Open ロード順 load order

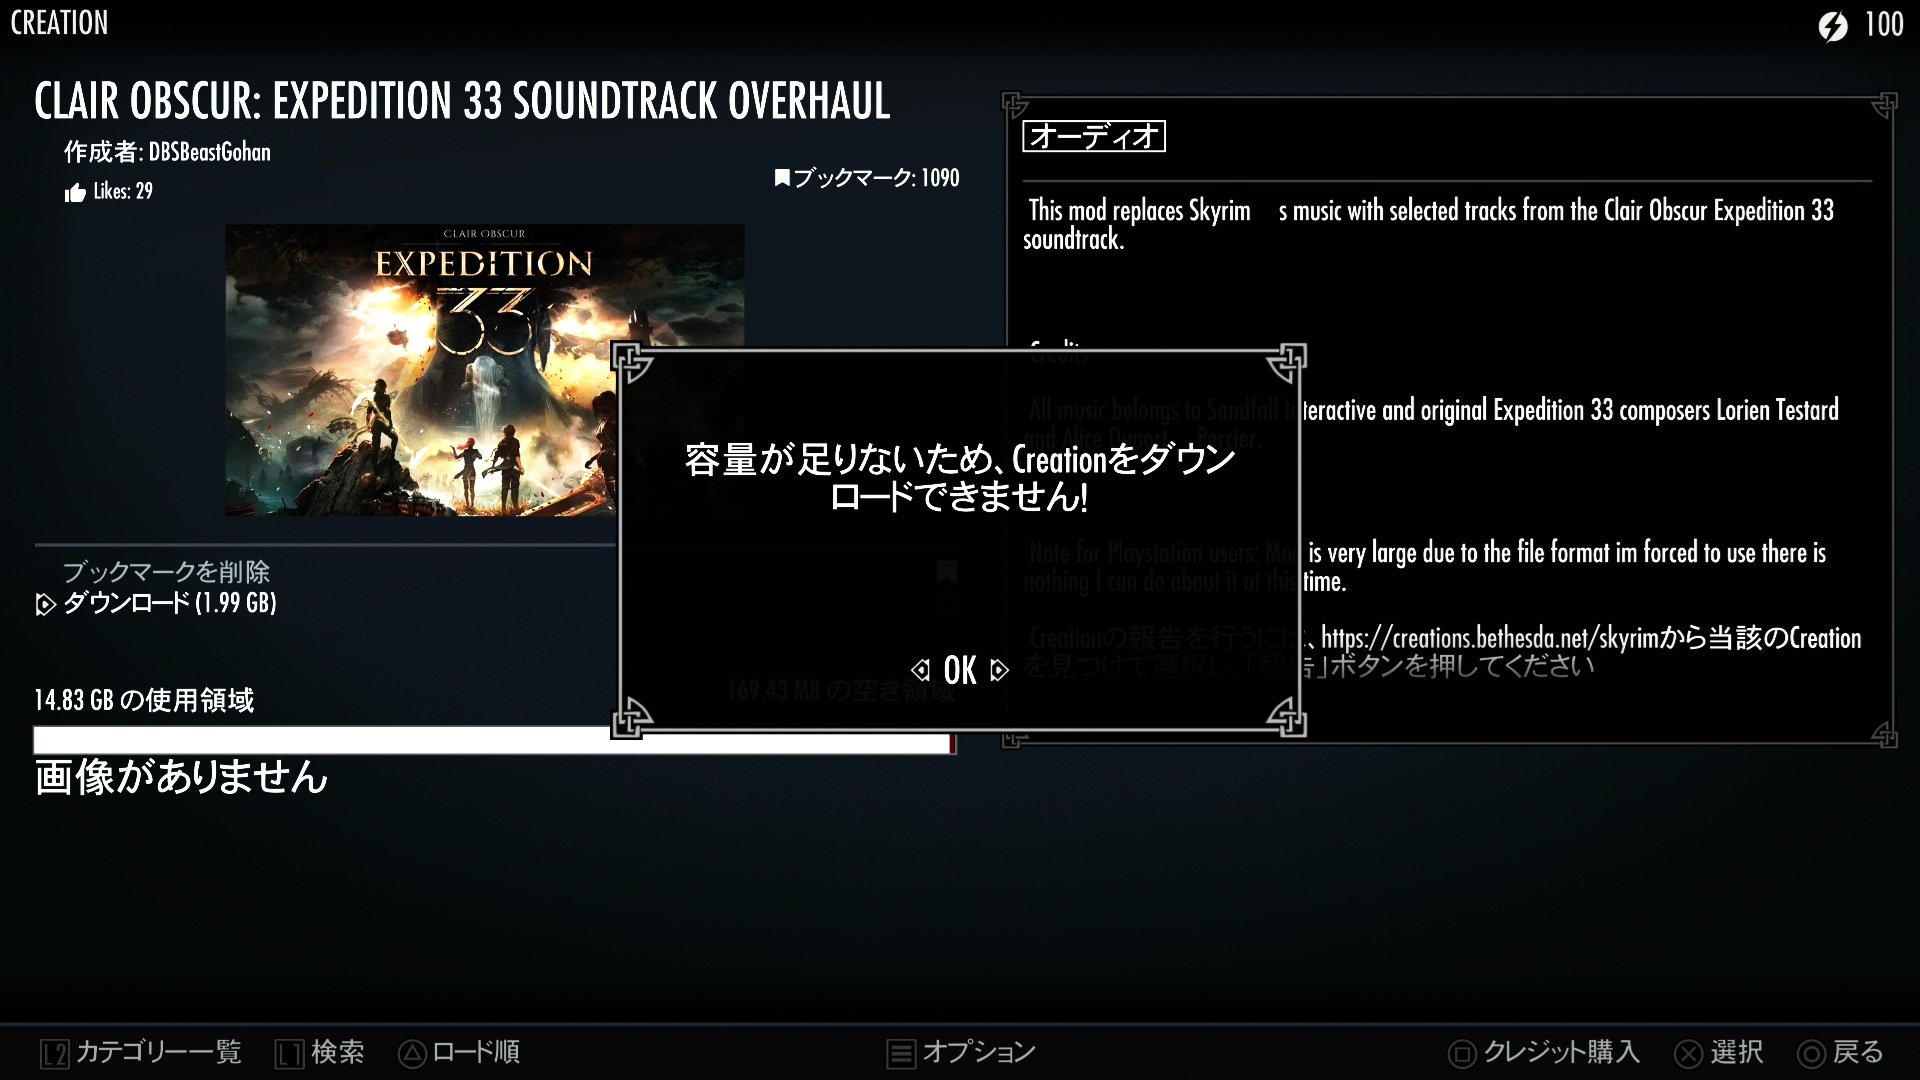[x=476, y=1052]
